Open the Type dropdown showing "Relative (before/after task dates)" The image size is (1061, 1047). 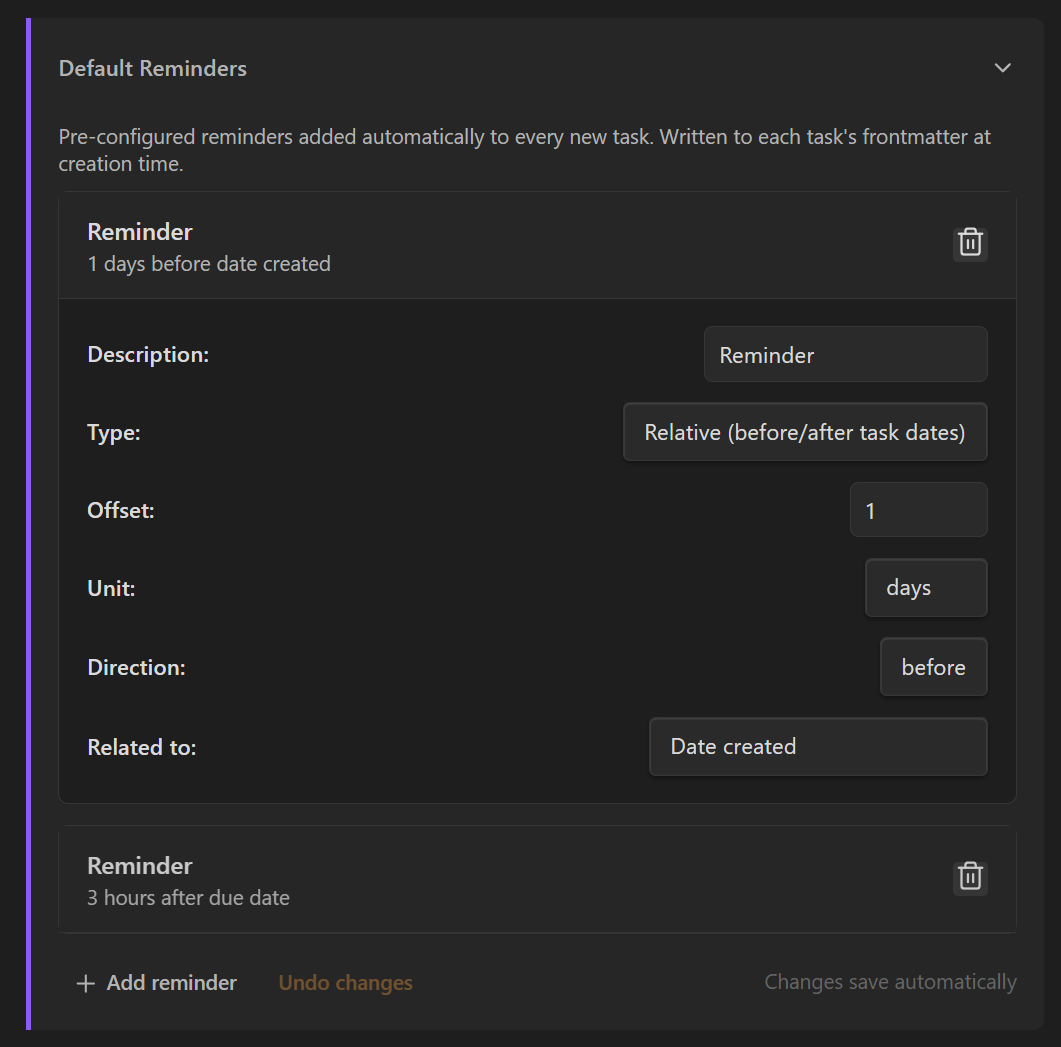pyautogui.click(x=805, y=432)
